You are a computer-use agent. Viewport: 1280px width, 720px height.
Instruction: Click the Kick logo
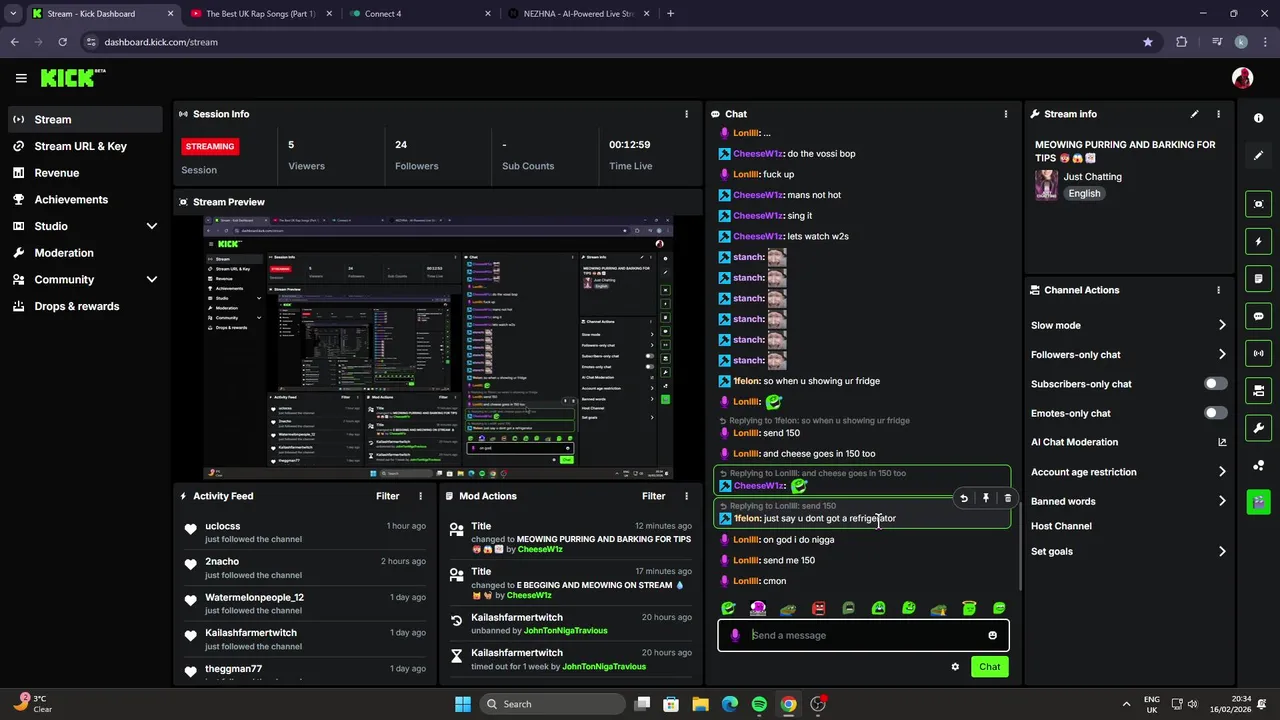pyautogui.click(x=72, y=78)
